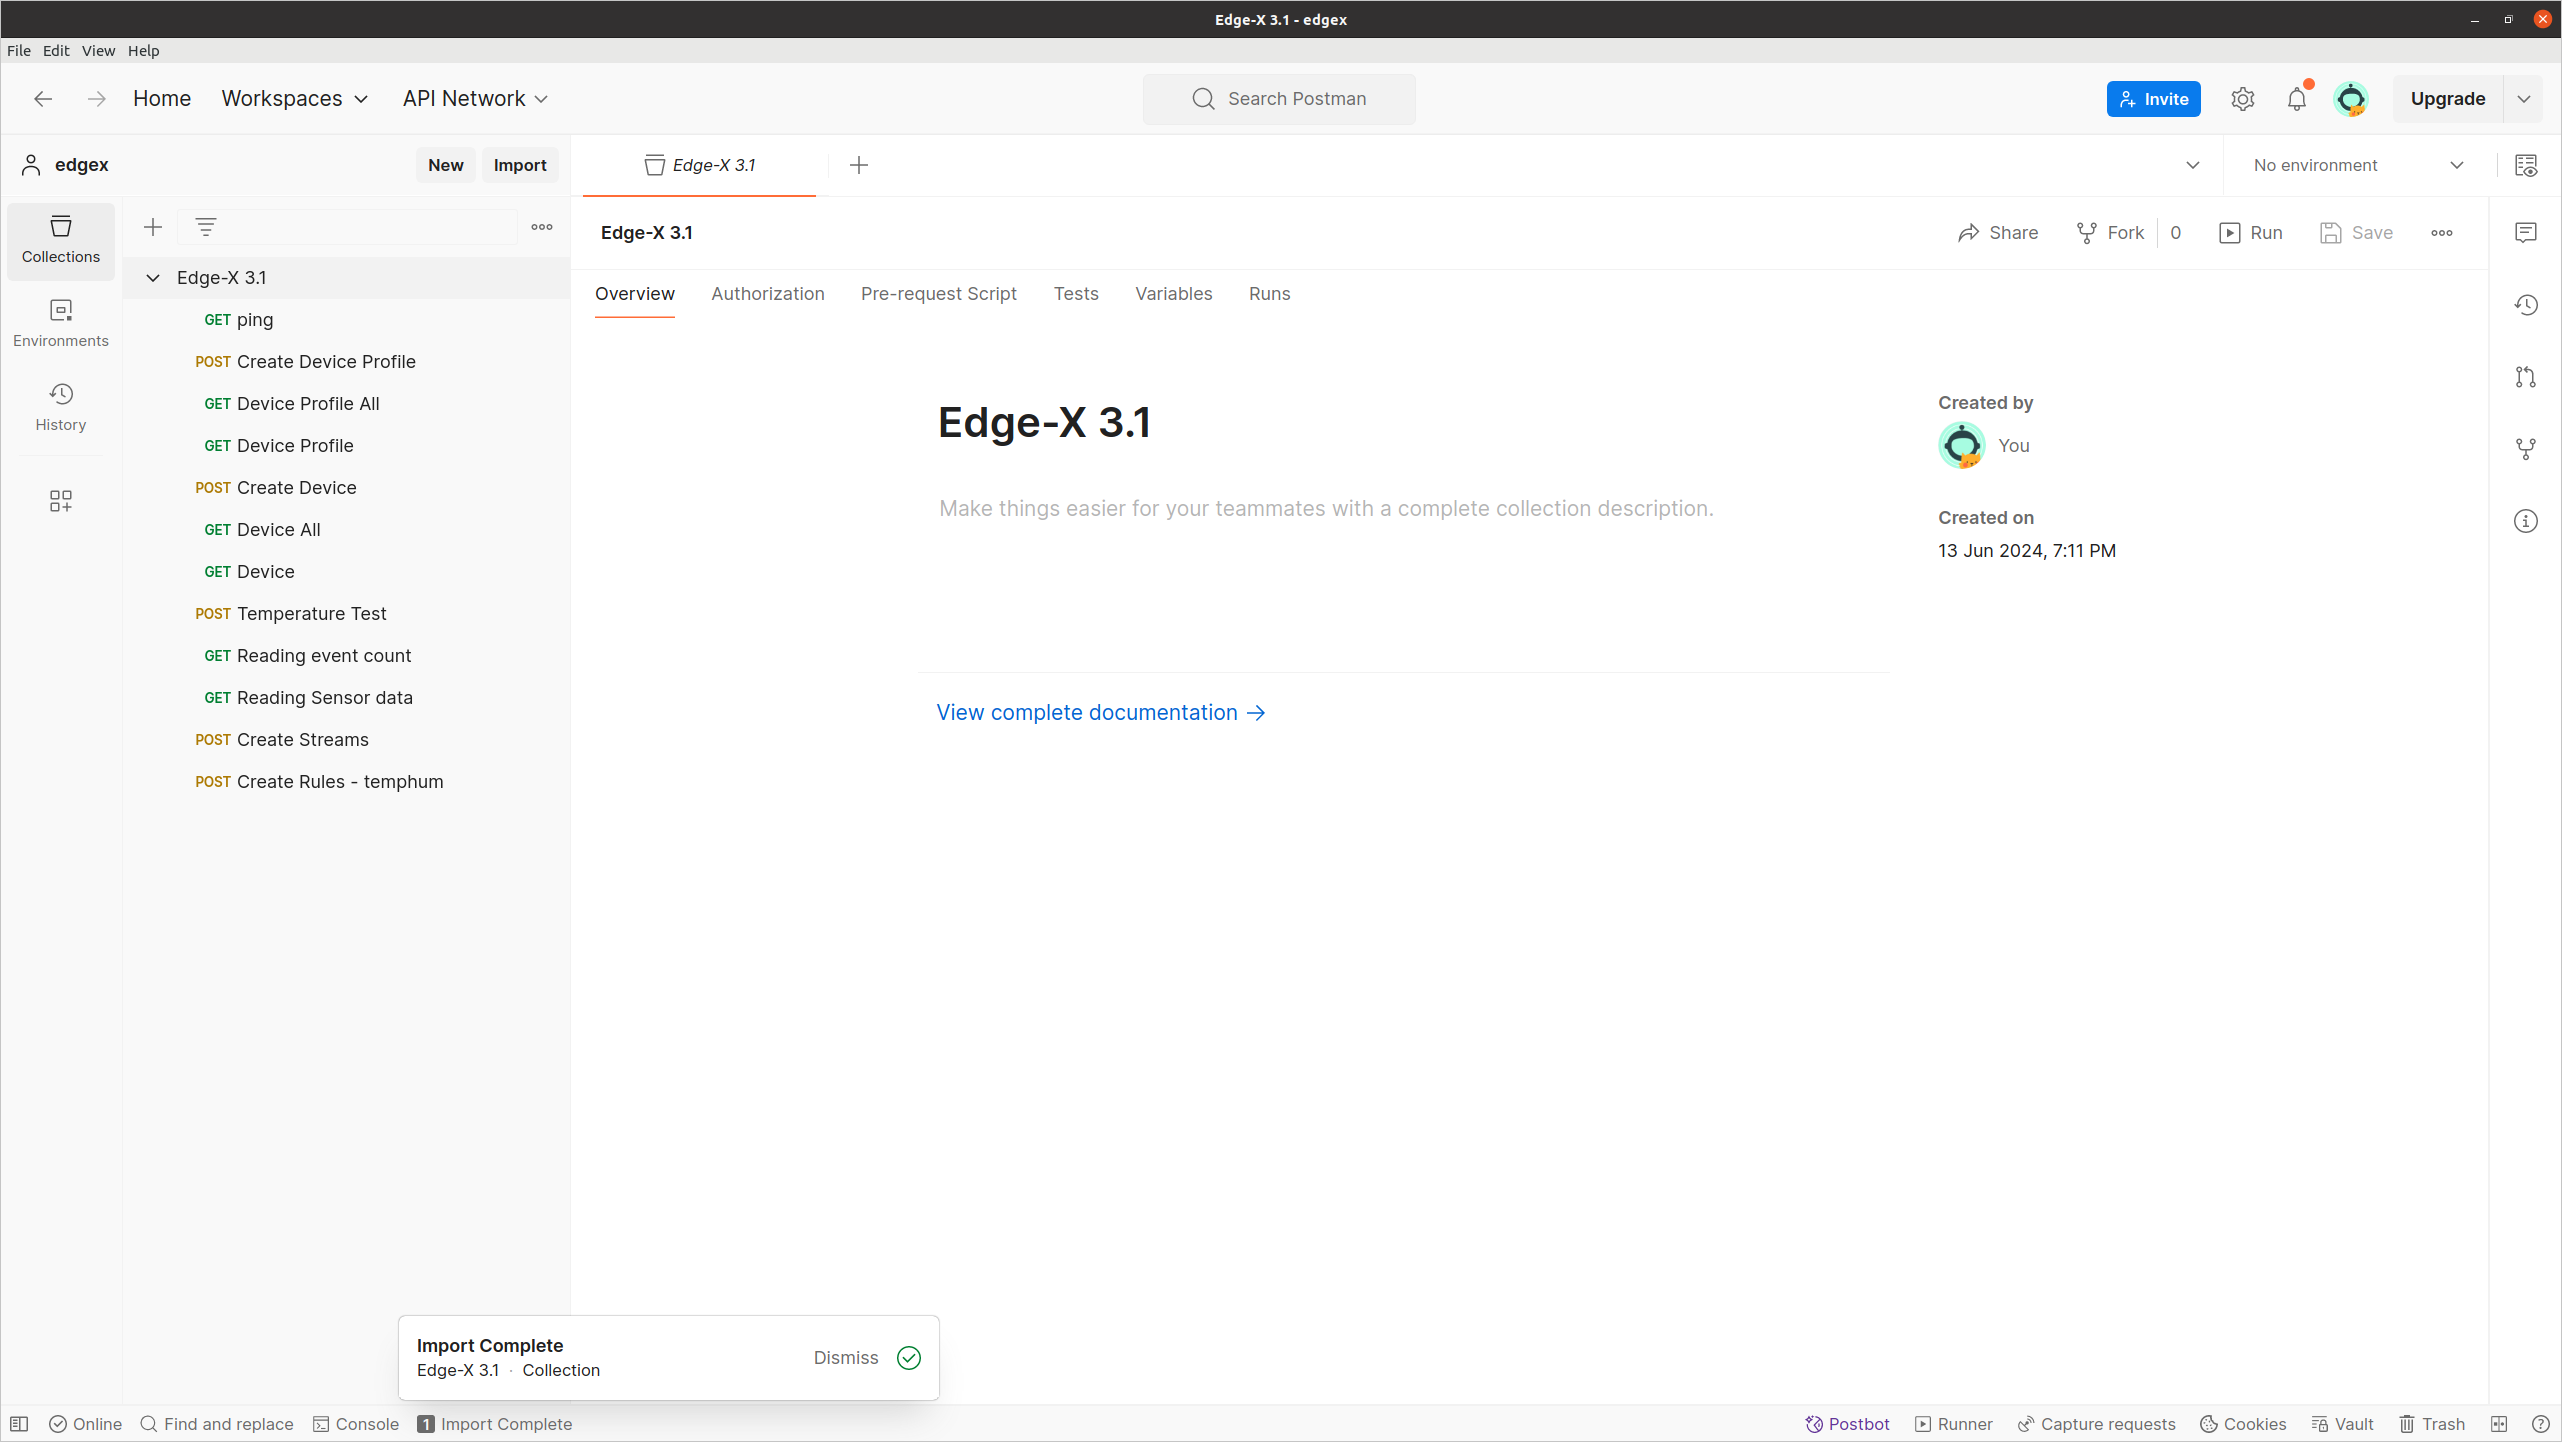Open the user avatar menu
The height and width of the screenshot is (1442, 2562).
point(2351,99)
